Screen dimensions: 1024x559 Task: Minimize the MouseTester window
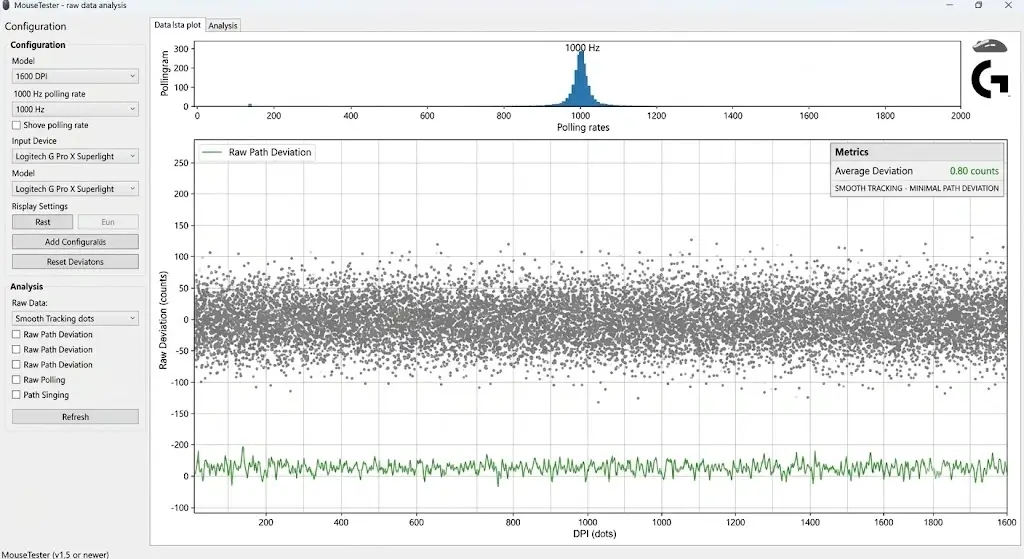(x=949, y=5)
